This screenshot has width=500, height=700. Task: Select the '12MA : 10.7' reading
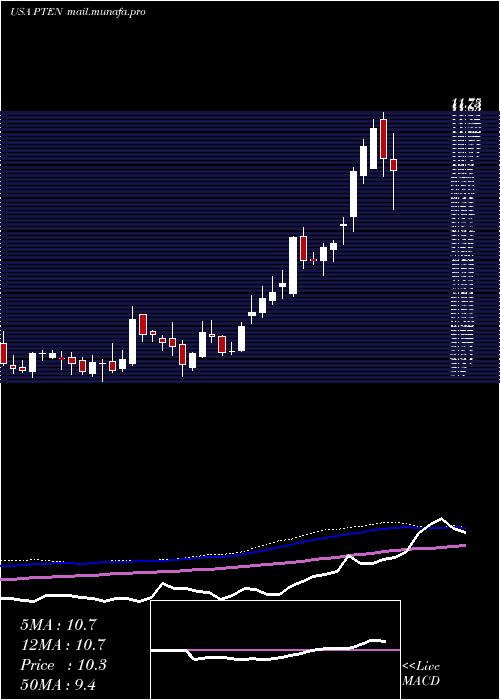(x=62, y=645)
